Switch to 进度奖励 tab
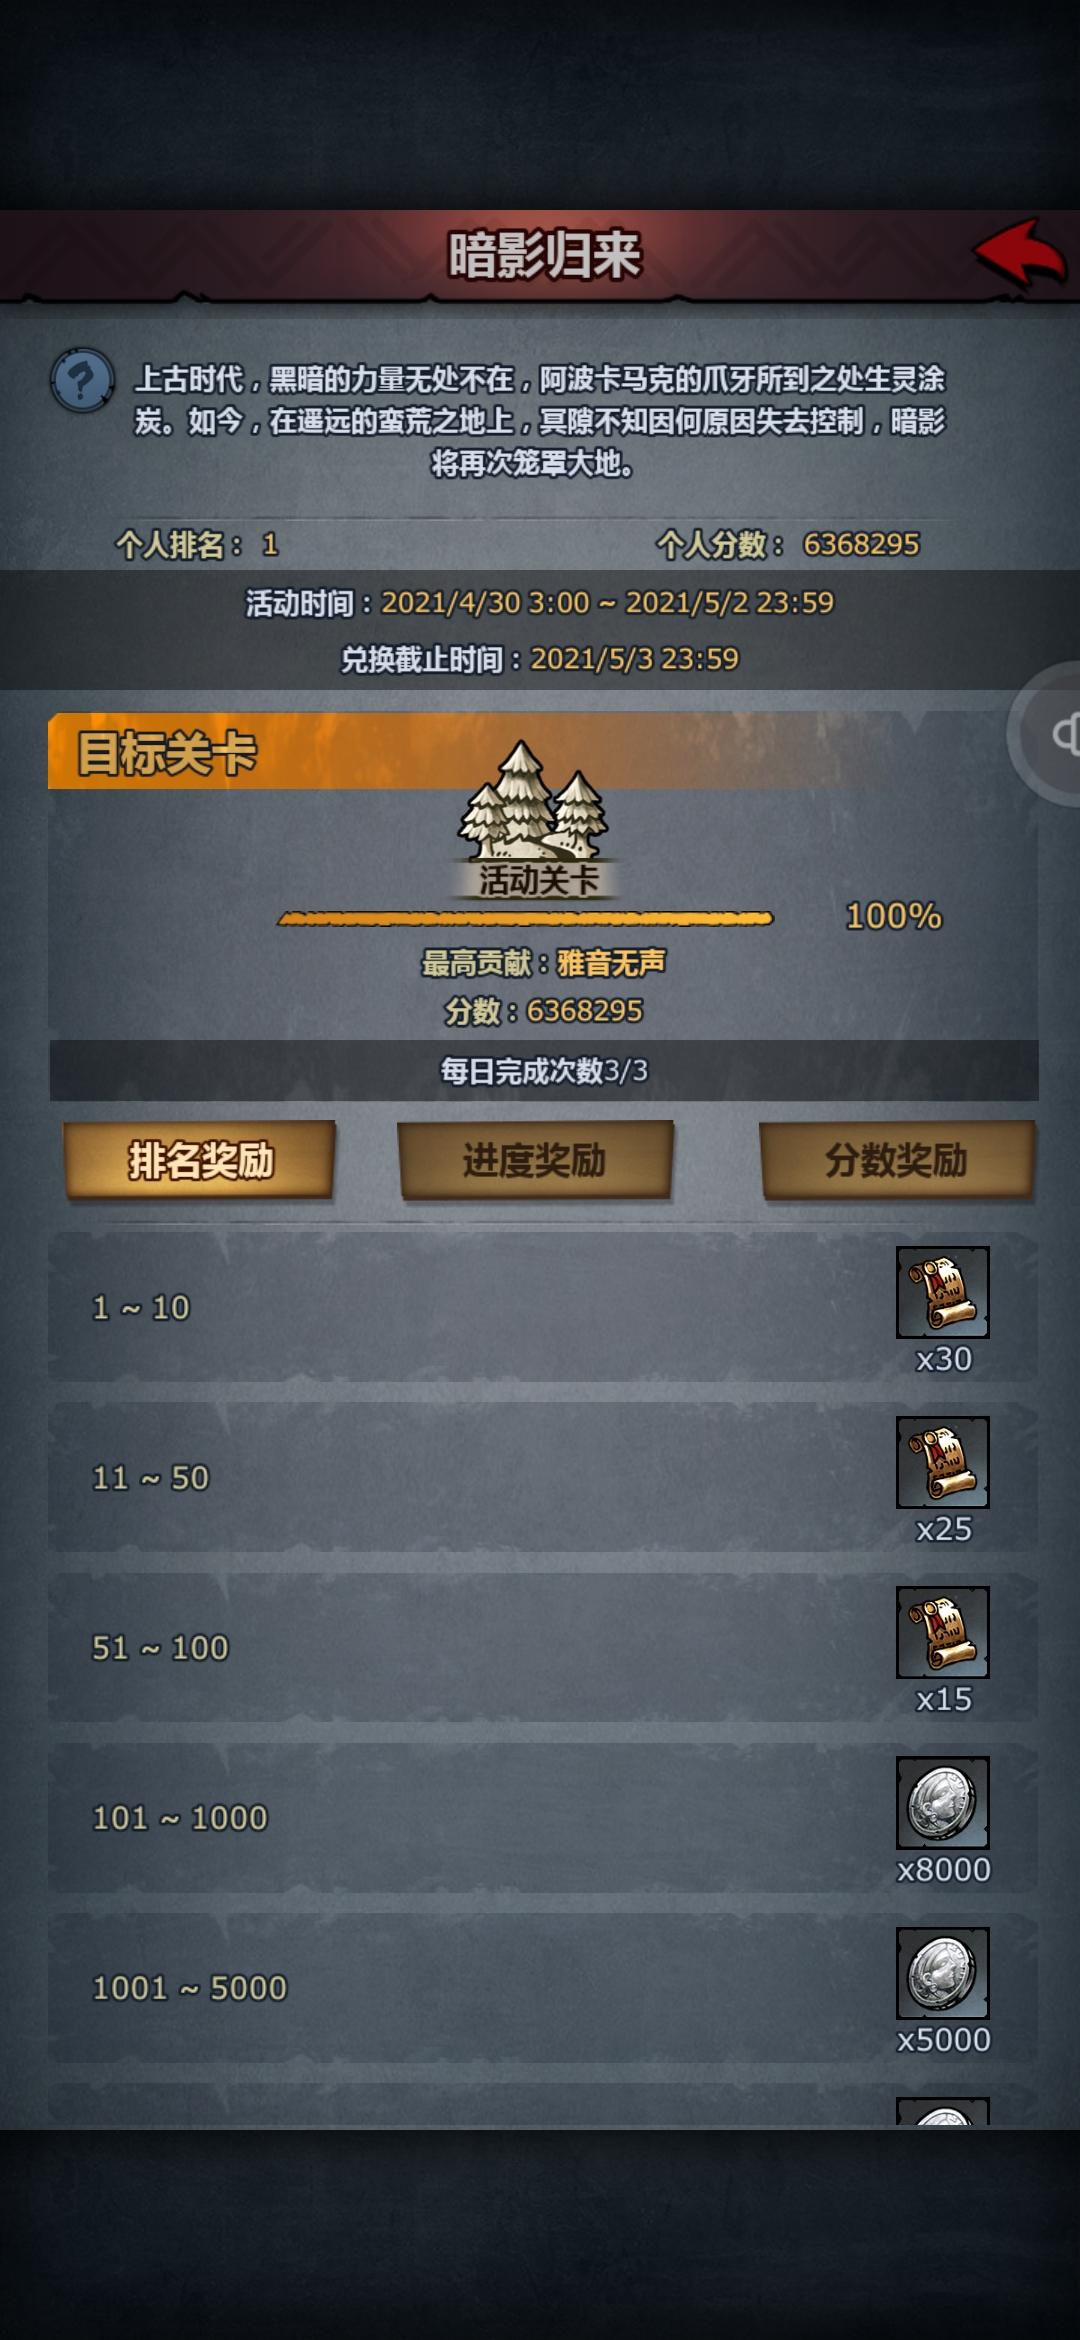The image size is (1080, 2340). [x=535, y=1160]
